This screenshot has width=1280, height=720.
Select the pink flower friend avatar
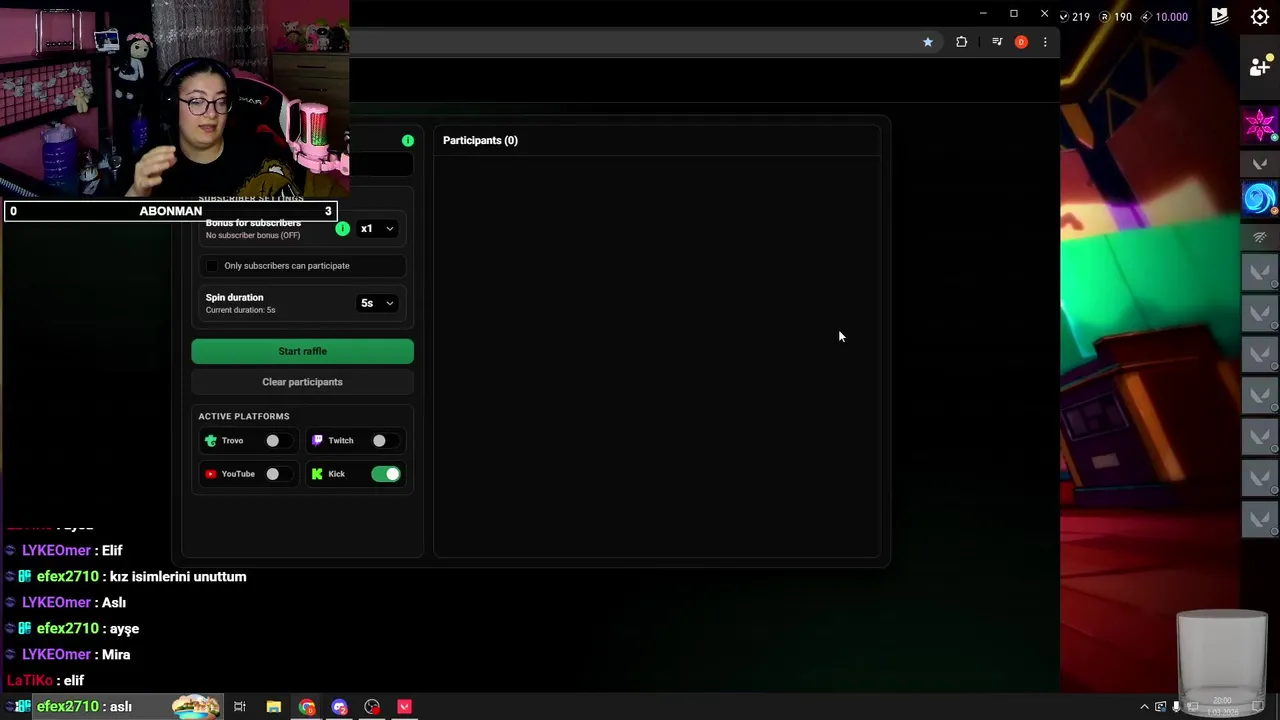point(1260,125)
